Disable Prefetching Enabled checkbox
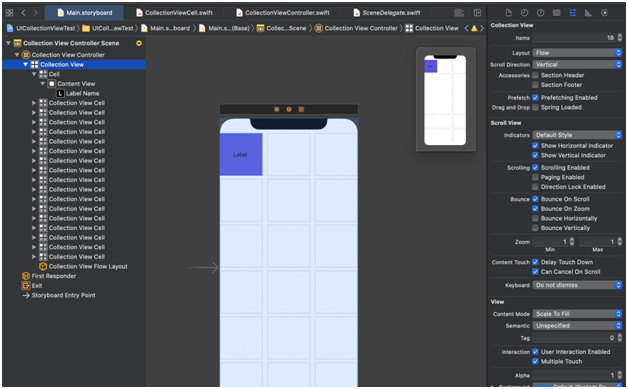628x389 pixels. click(535, 98)
